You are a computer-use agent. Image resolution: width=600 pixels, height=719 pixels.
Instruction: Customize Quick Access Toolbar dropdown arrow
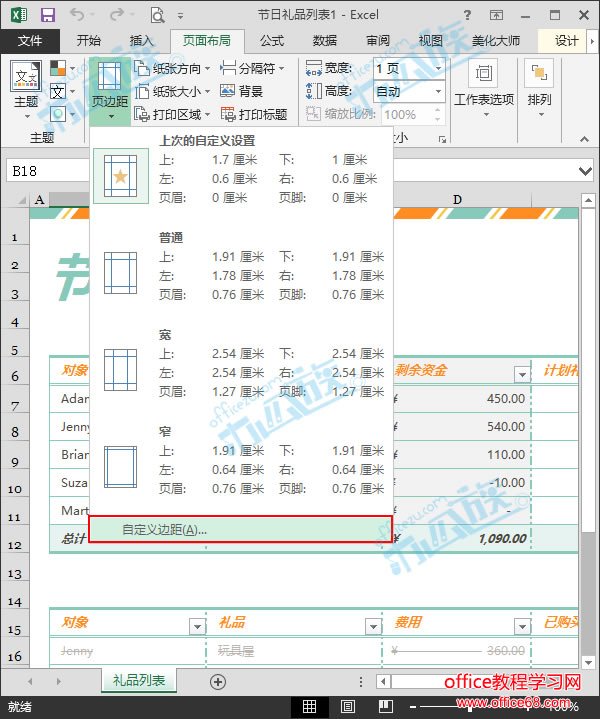181,16
